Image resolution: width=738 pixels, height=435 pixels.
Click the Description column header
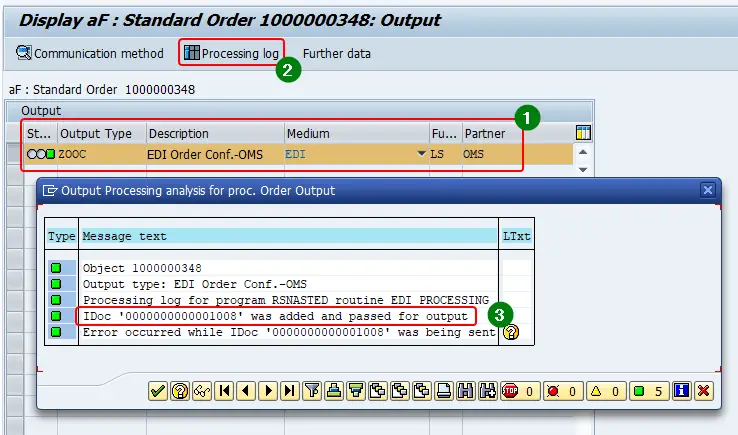pyautogui.click(x=215, y=134)
